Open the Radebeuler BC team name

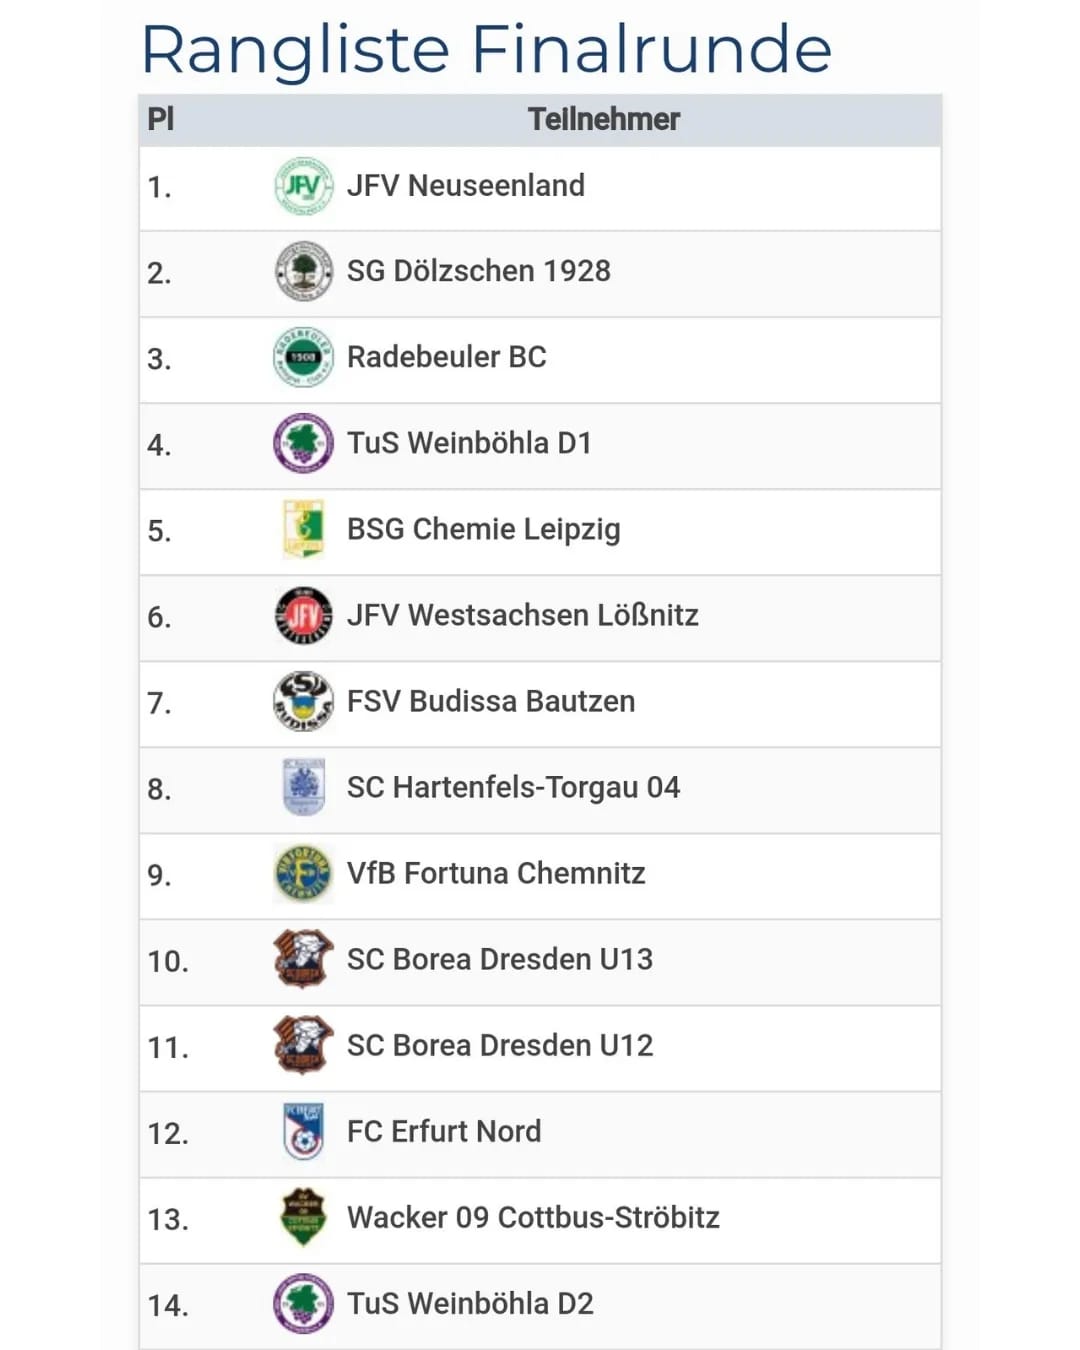pyautogui.click(x=447, y=358)
